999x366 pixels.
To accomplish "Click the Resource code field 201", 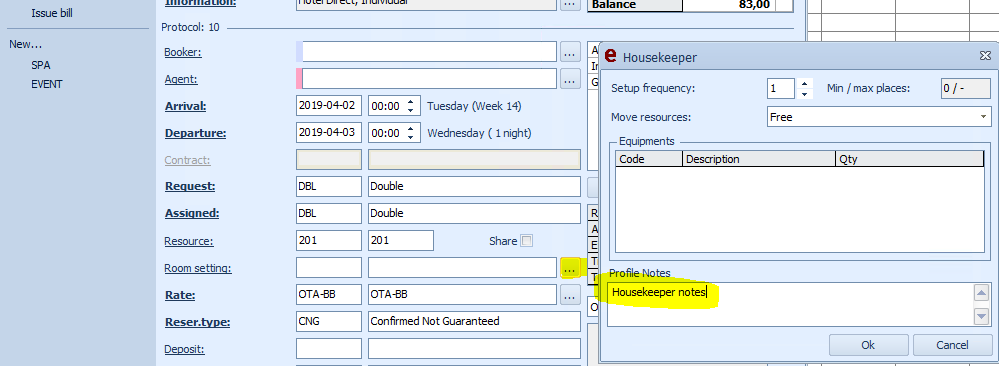I will tap(329, 241).
